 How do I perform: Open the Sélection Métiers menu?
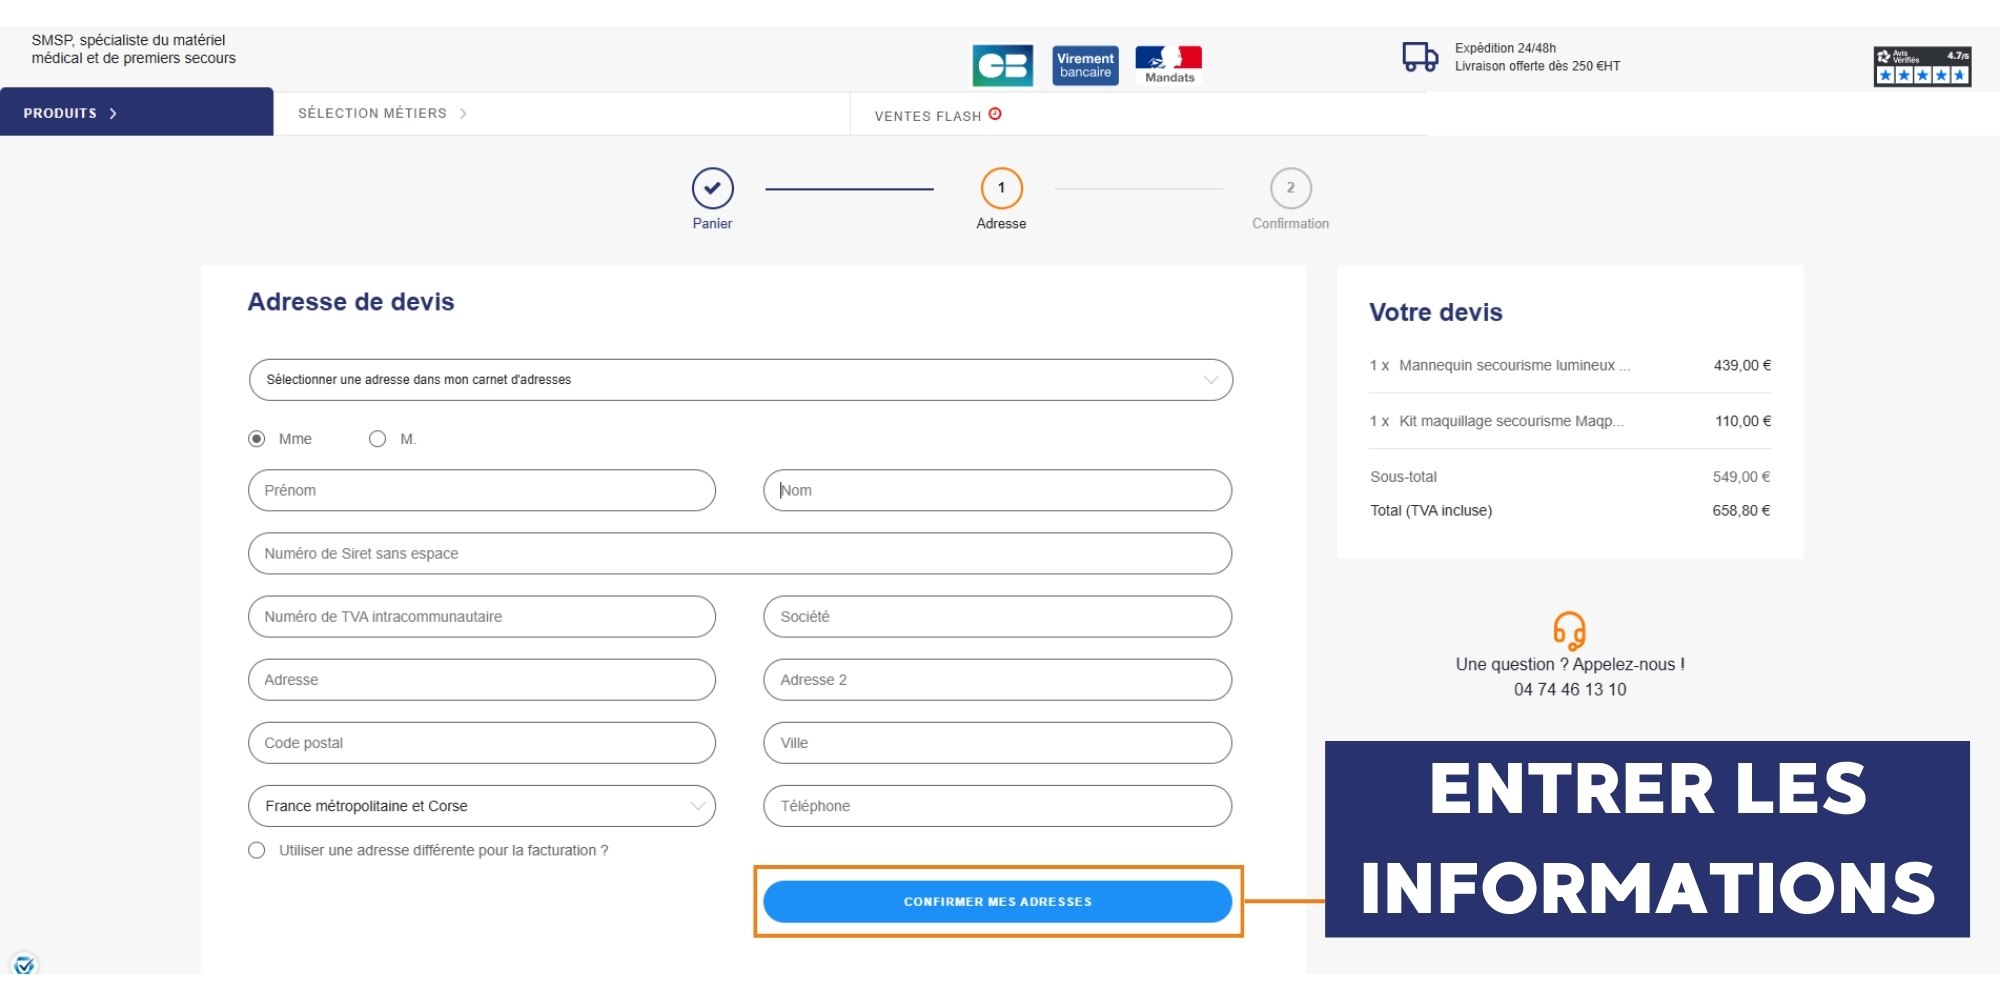[382, 113]
